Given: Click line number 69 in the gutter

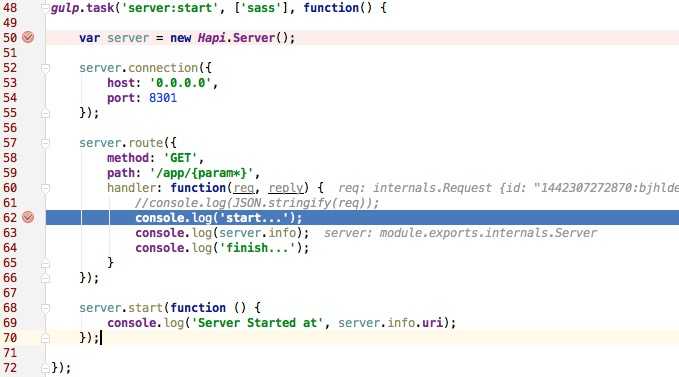Looking at the screenshot, I should (10, 323).
